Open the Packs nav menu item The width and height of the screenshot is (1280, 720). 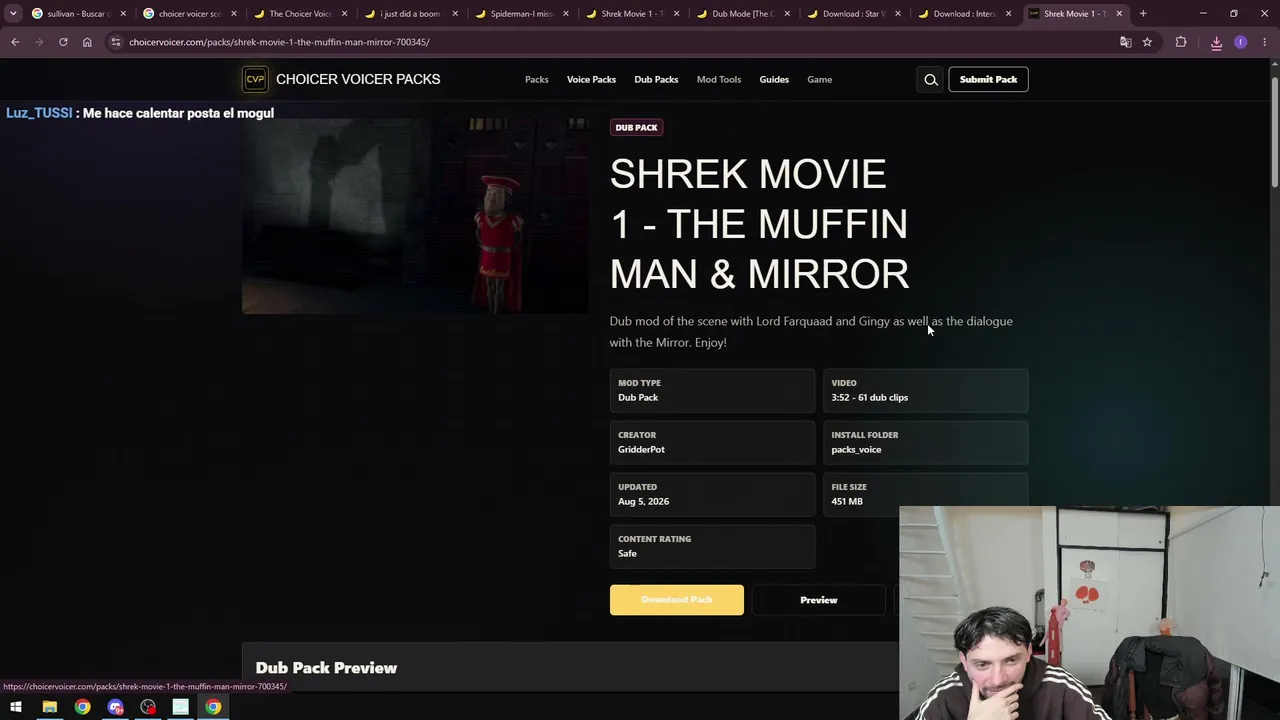[x=537, y=80]
